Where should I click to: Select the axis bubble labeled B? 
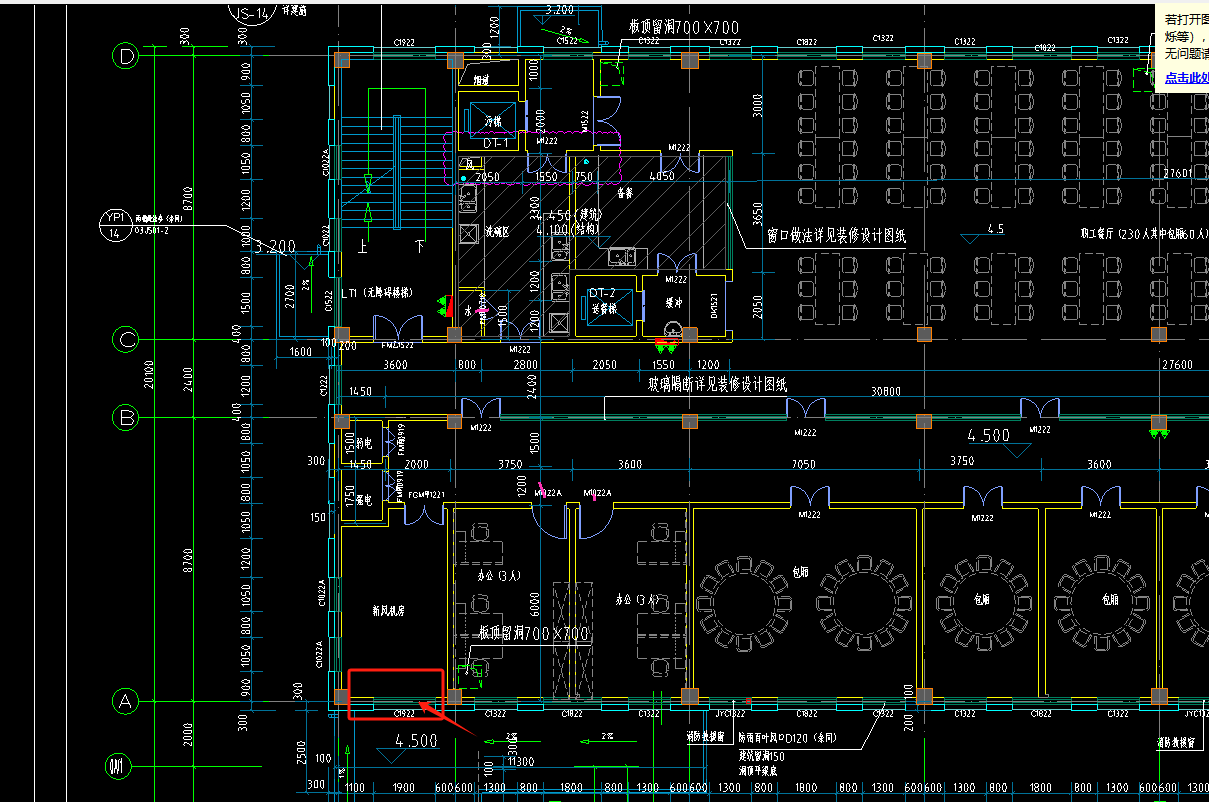124,418
